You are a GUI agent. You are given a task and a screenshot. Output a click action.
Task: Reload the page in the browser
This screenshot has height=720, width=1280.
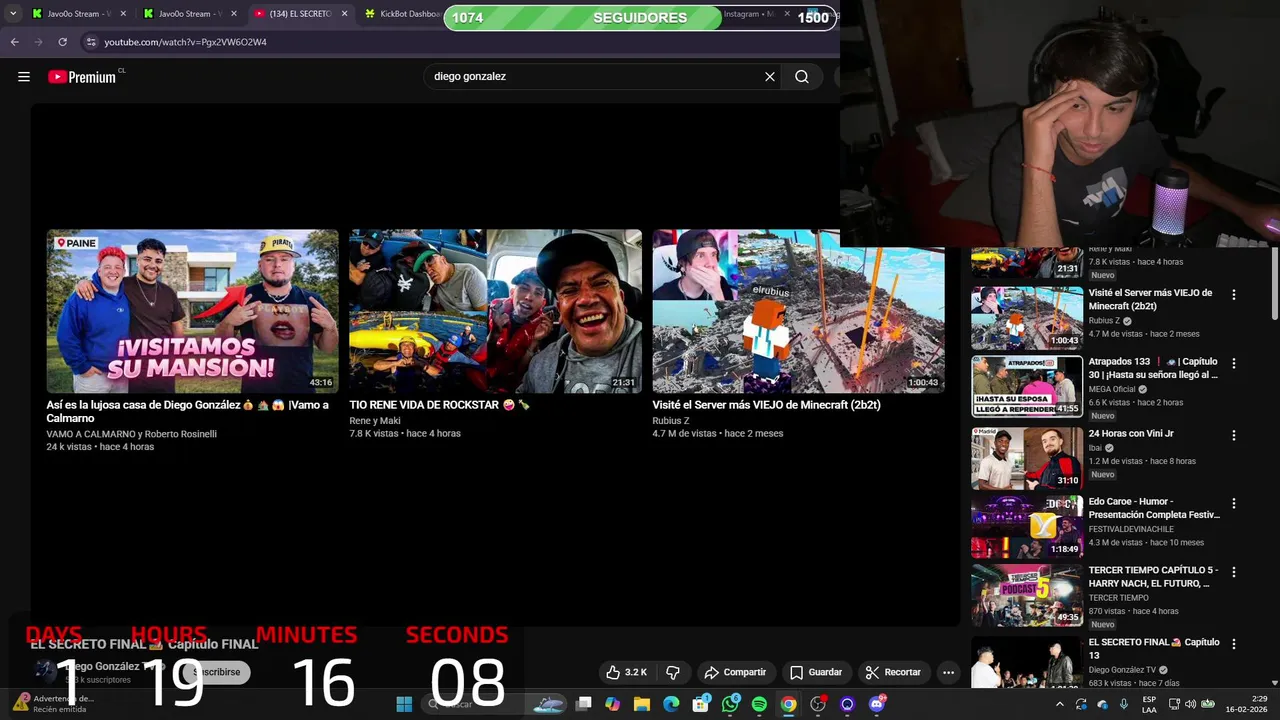62,42
